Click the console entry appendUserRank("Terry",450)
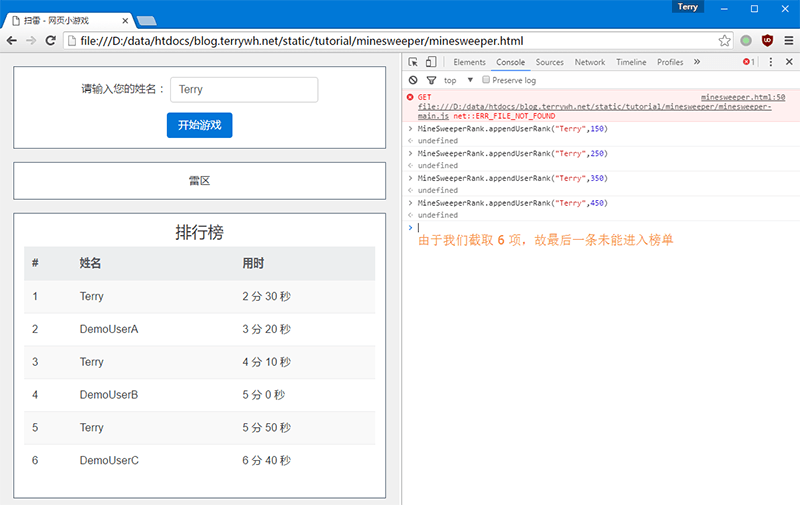This screenshot has width=800, height=505. tap(513, 203)
